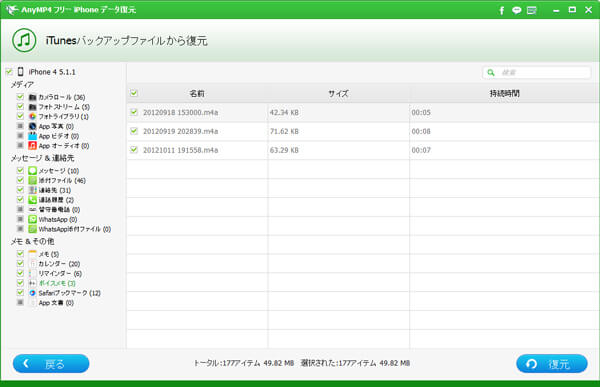Click the App 写真 icon
600x387 pixels.
click(33, 126)
